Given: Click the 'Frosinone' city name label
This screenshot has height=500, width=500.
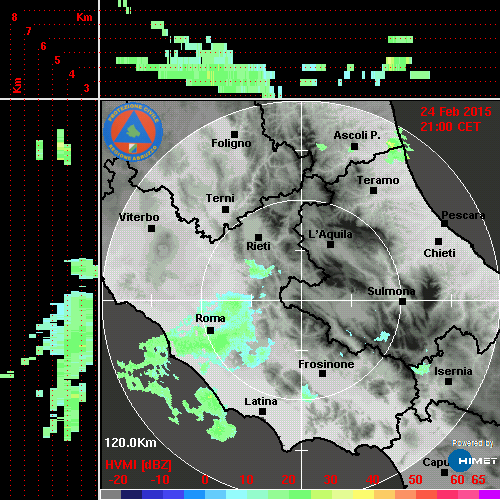Looking at the screenshot, I should (x=326, y=364).
